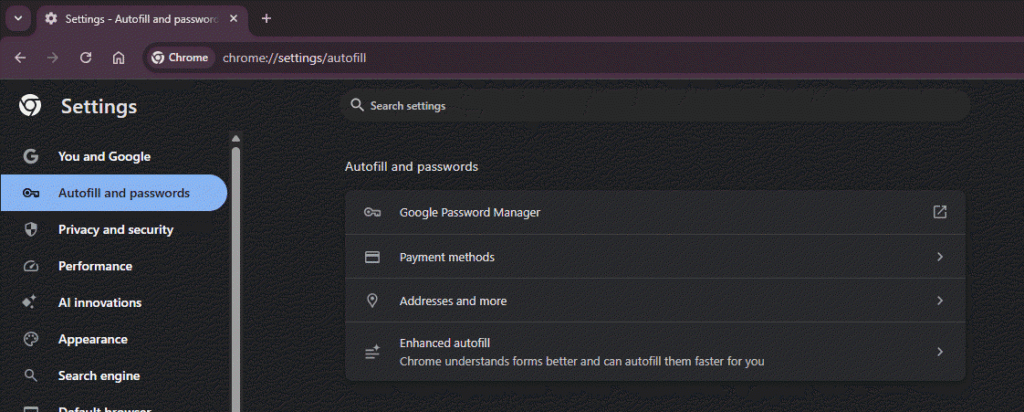1024x412 pixels.
Task: Click the key icon in the sidebar
Action: (31, 193)
